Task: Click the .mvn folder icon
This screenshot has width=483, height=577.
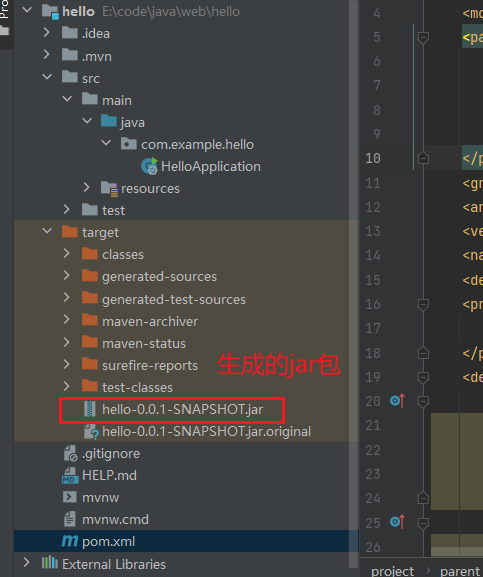Action: (x=70, y=55)
